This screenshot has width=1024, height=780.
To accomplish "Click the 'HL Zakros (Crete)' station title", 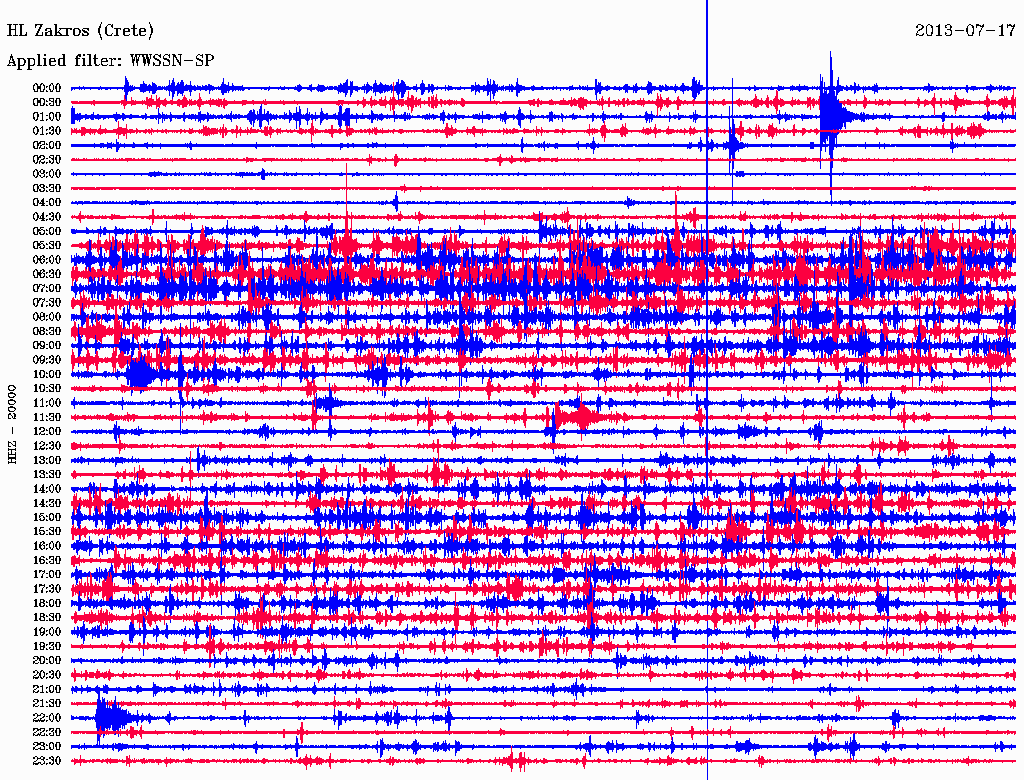I will tap(80, 30).
